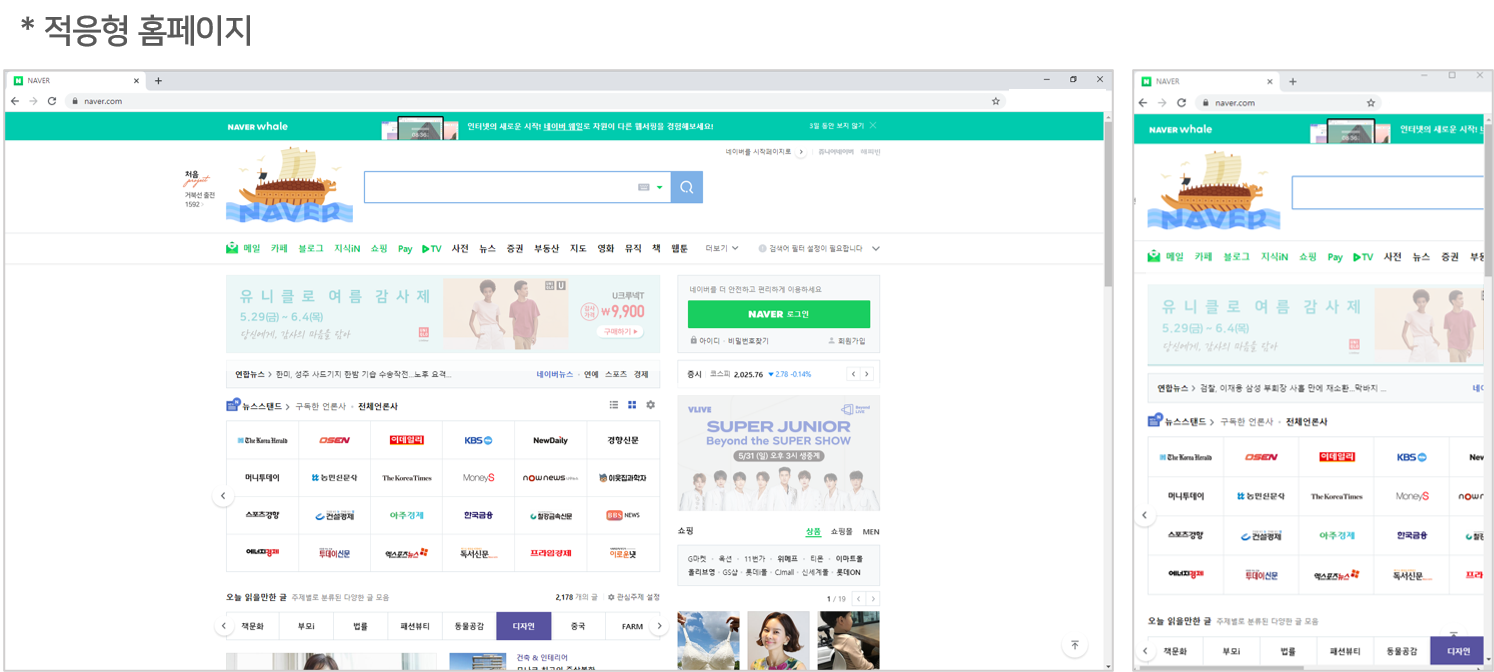Open 전체언론사 link in left window
Image resolution: width=1494 pixels, height=672 pixels.
click(x=378, y=406)
